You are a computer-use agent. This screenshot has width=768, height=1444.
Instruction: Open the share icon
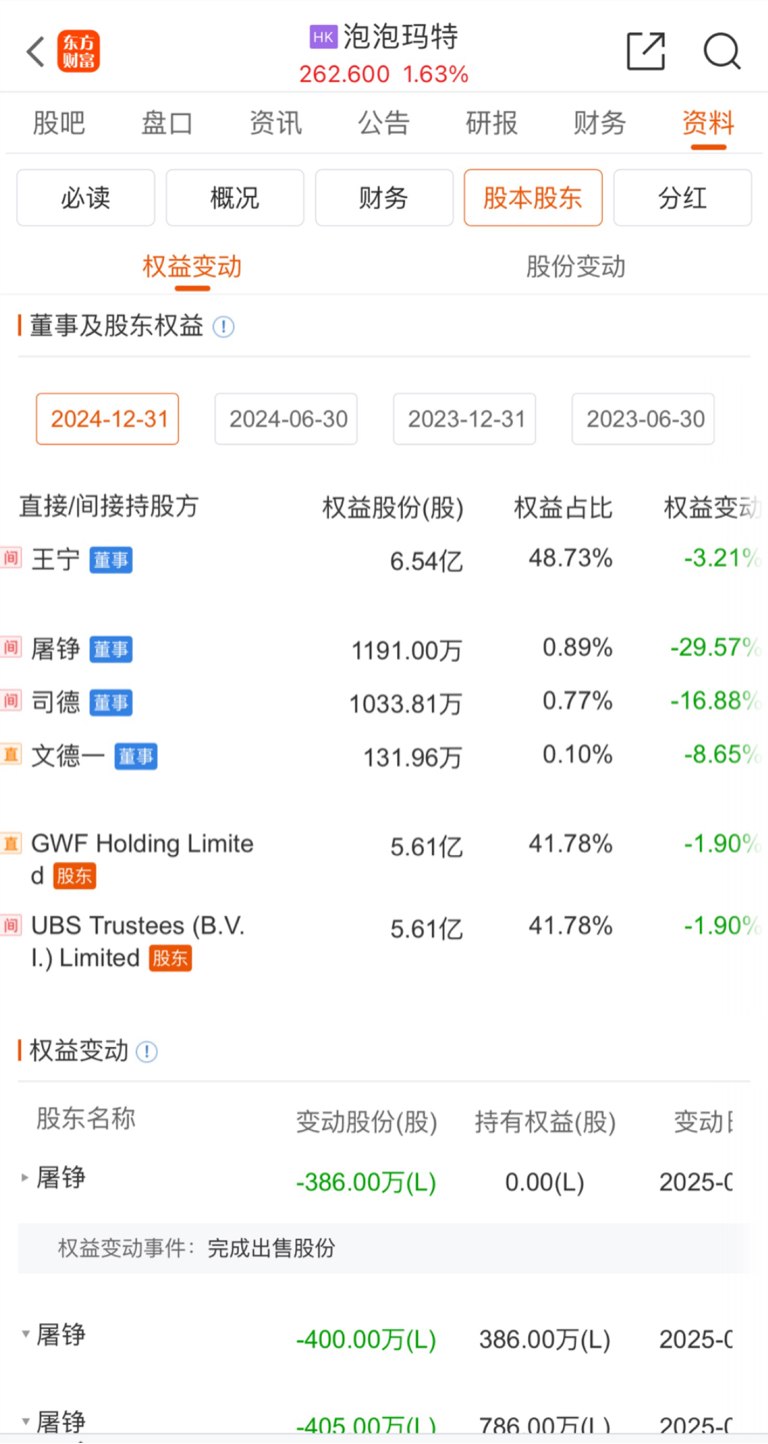tap(646, 51)
